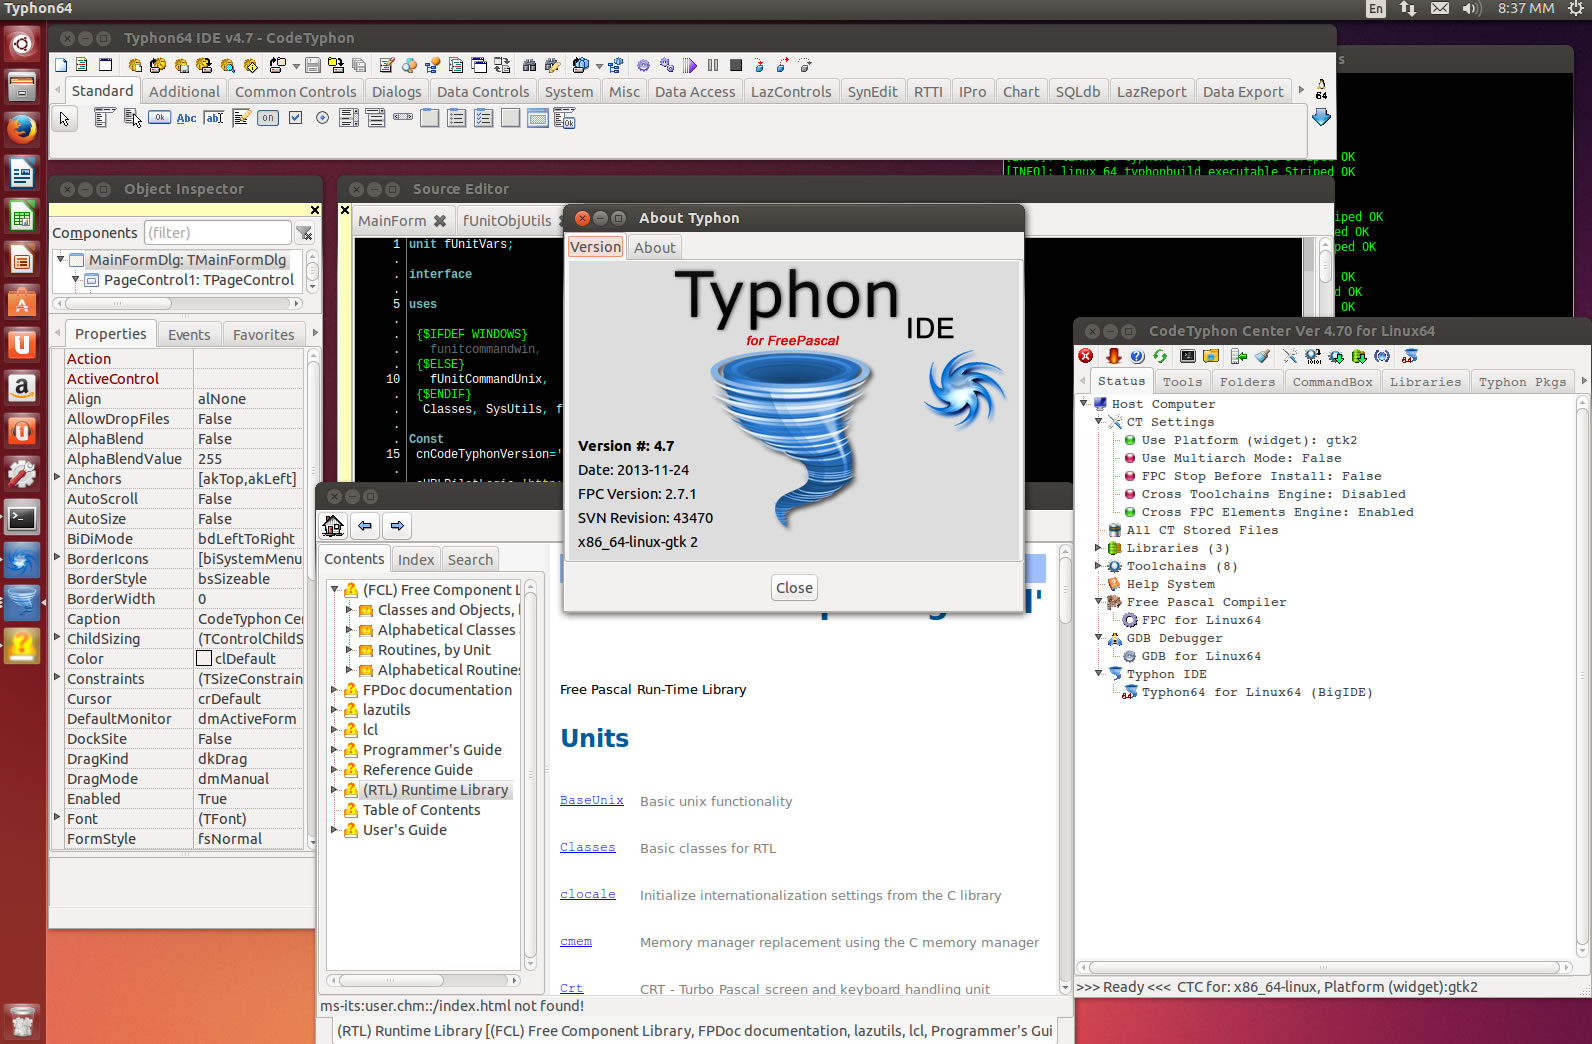Select the TEdit (ab|) component in palette

click(x=213, y=118)
